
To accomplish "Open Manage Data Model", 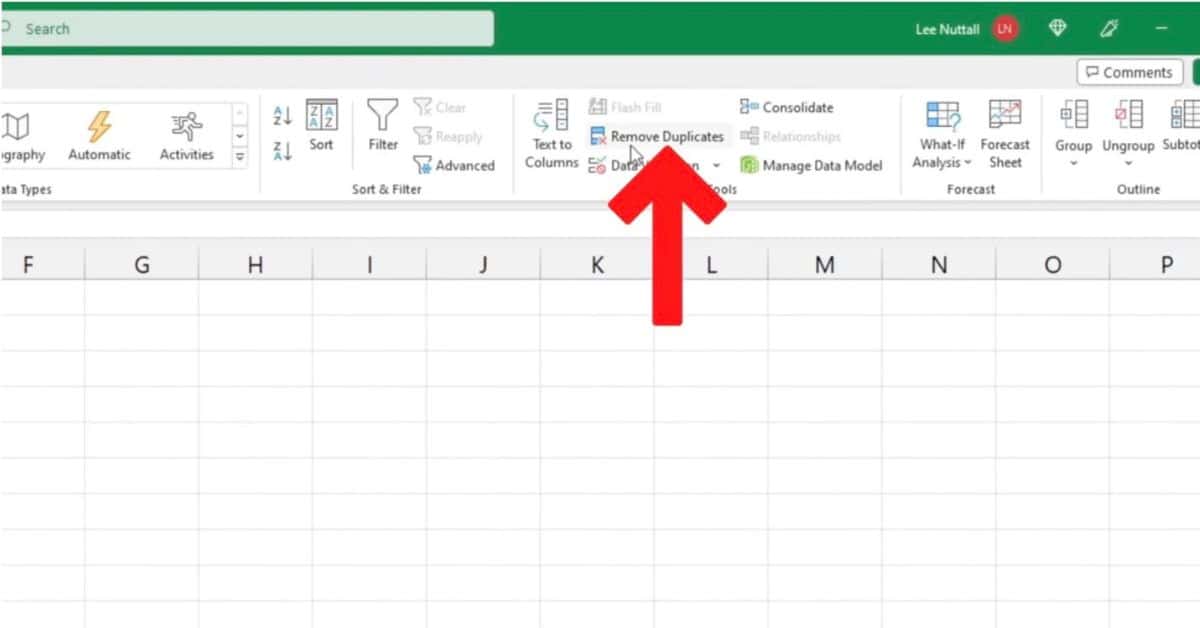I will tap(810, 165).
